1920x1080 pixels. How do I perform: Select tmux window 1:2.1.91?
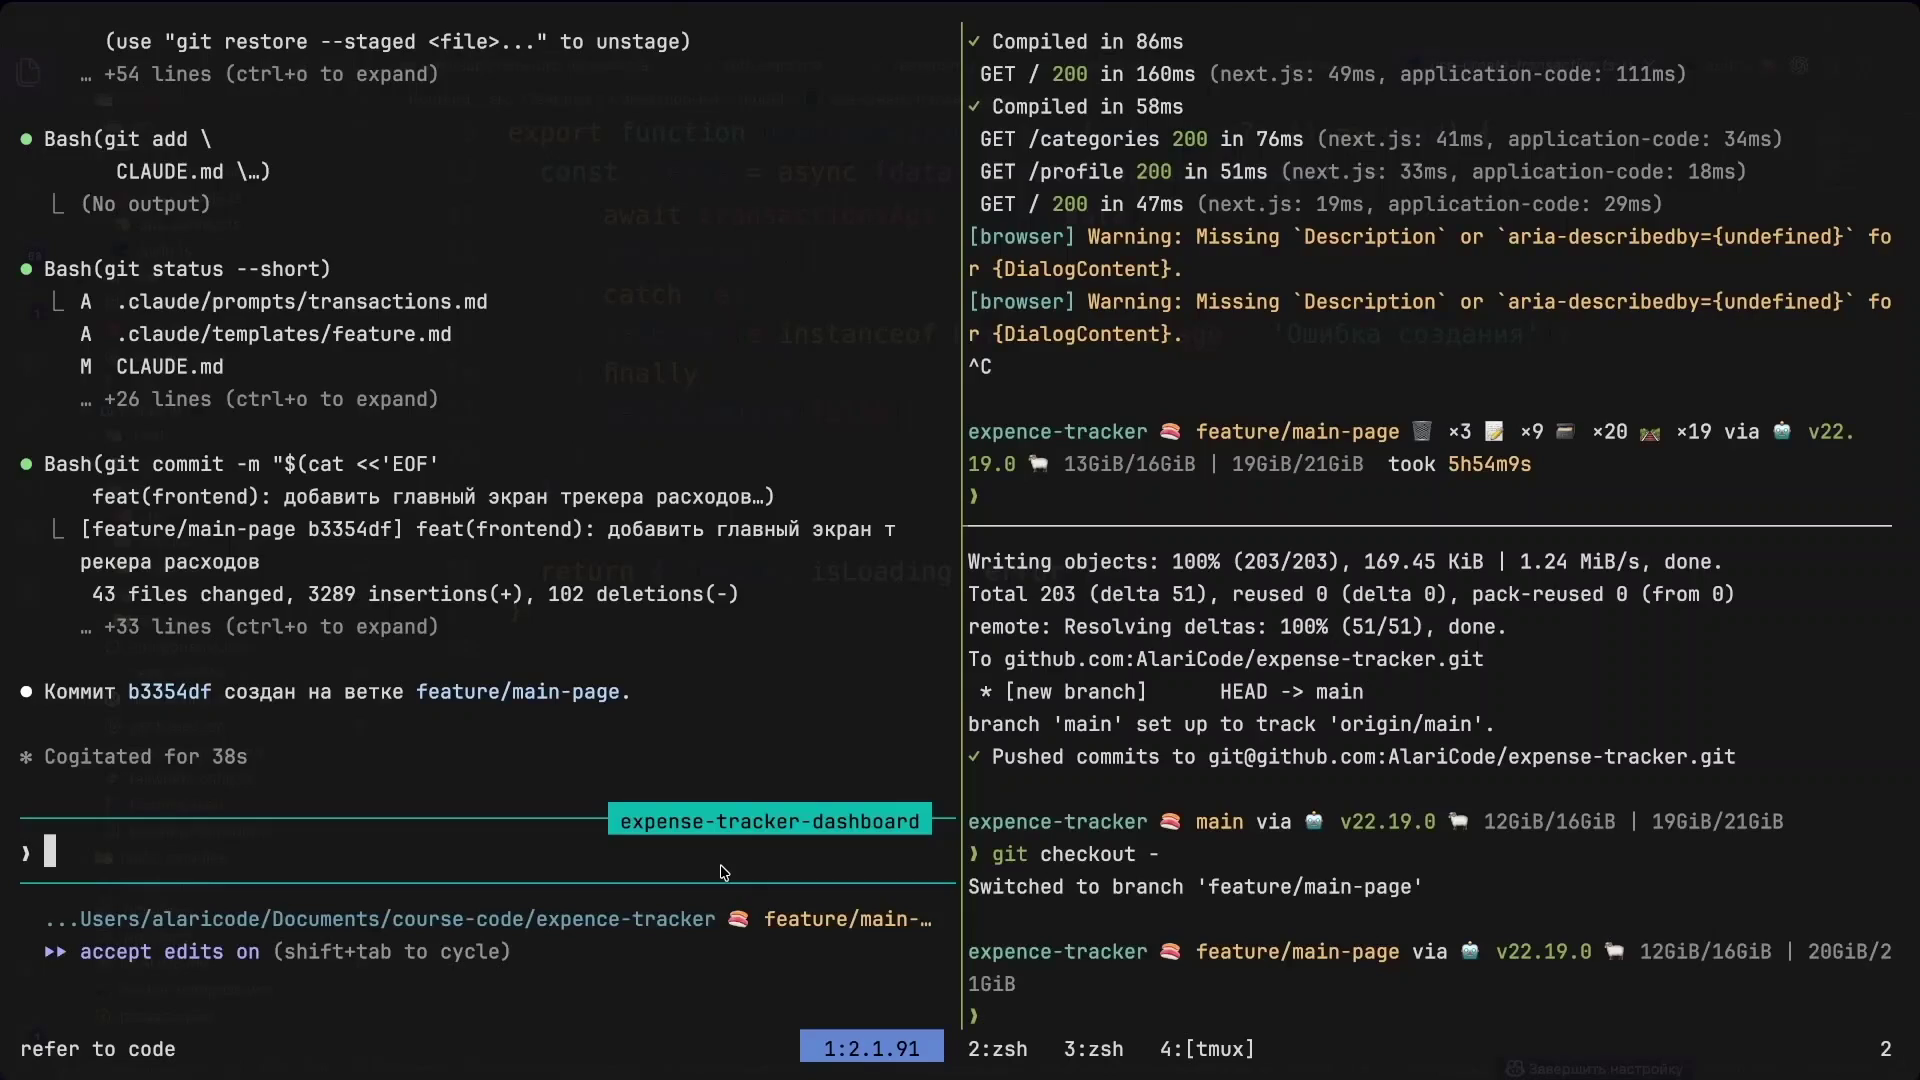click(872, 1048)
